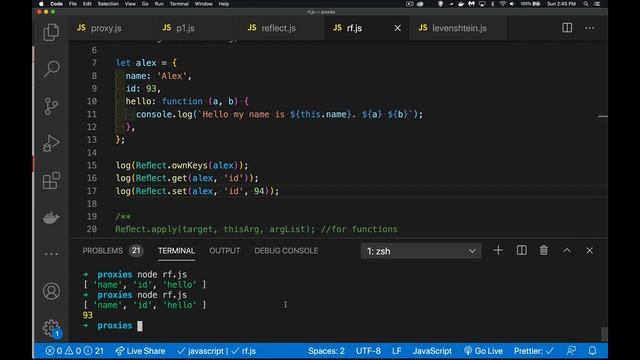Screen dimensions: 640x360
Task: Open Spotlight search in macOS menu bar
Action: 586,4
